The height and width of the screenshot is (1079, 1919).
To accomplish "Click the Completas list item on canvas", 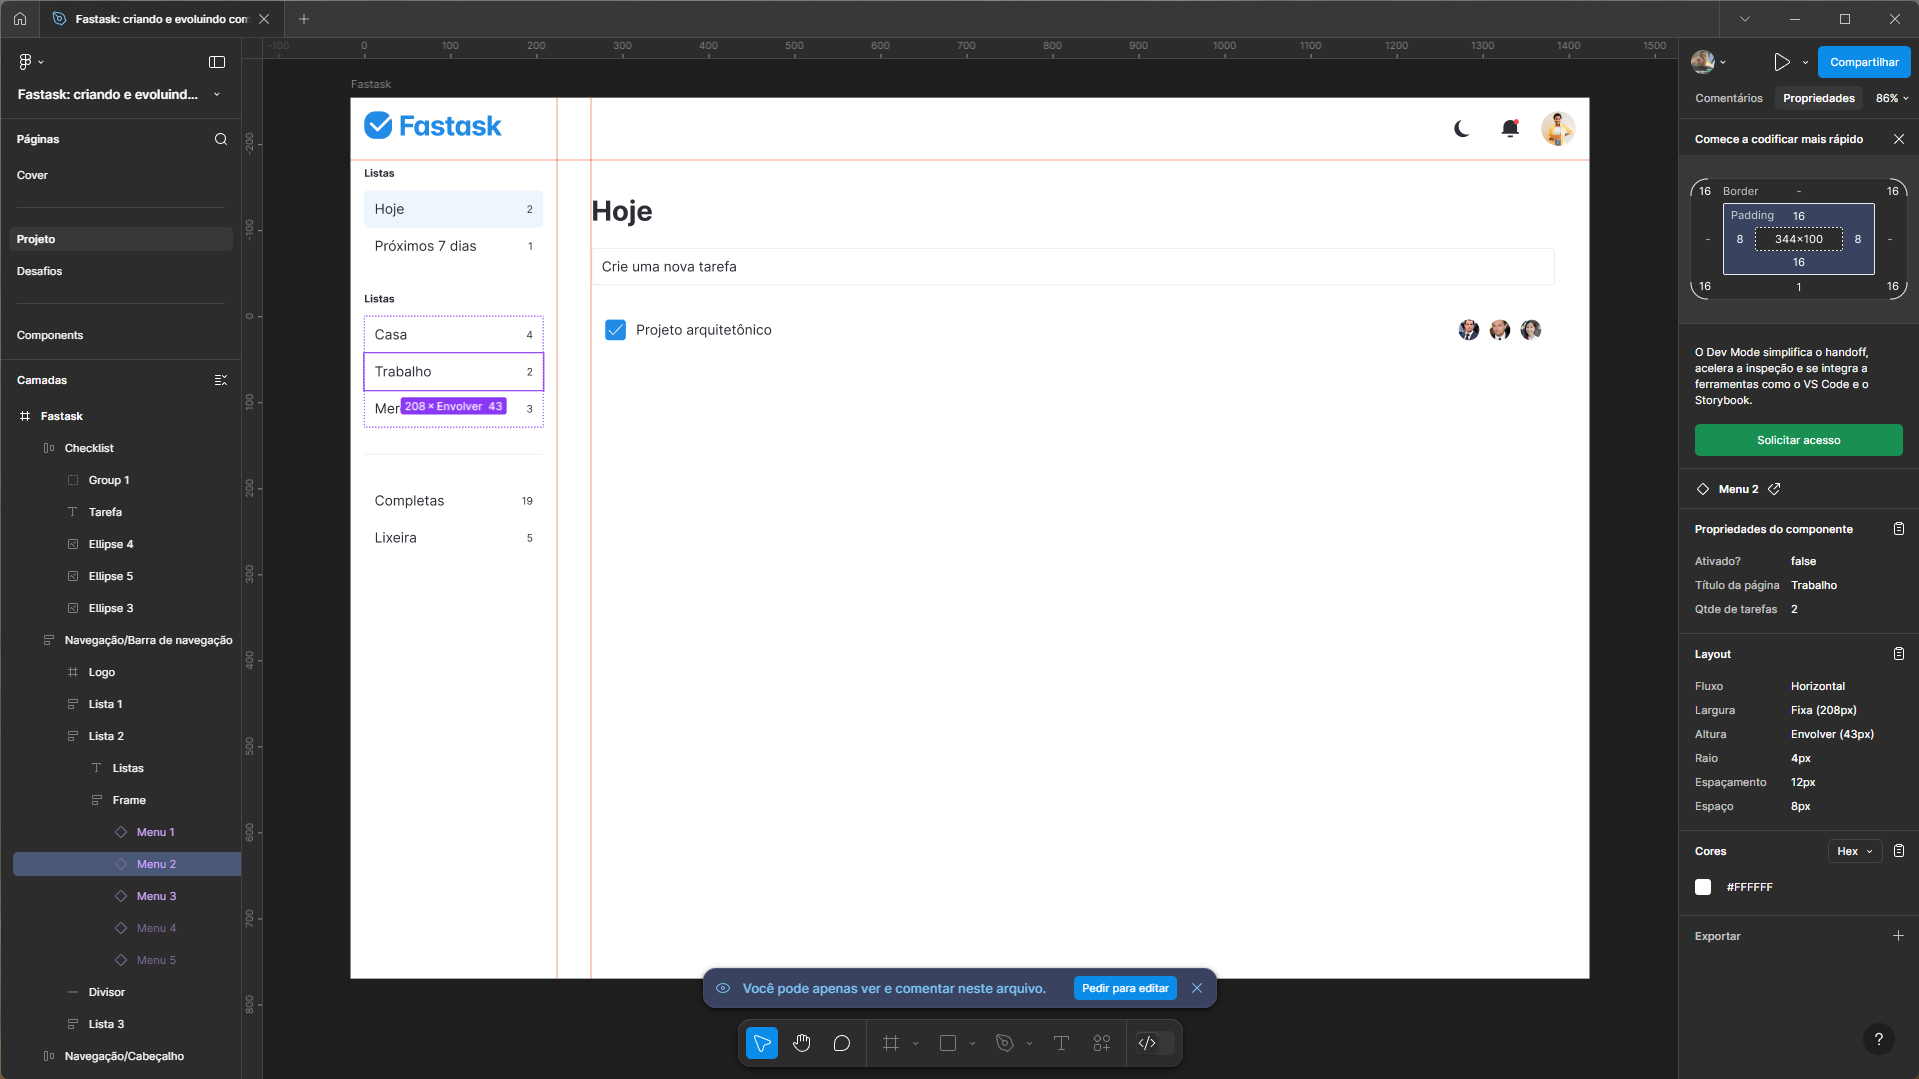I will click(x=454, y=501).
